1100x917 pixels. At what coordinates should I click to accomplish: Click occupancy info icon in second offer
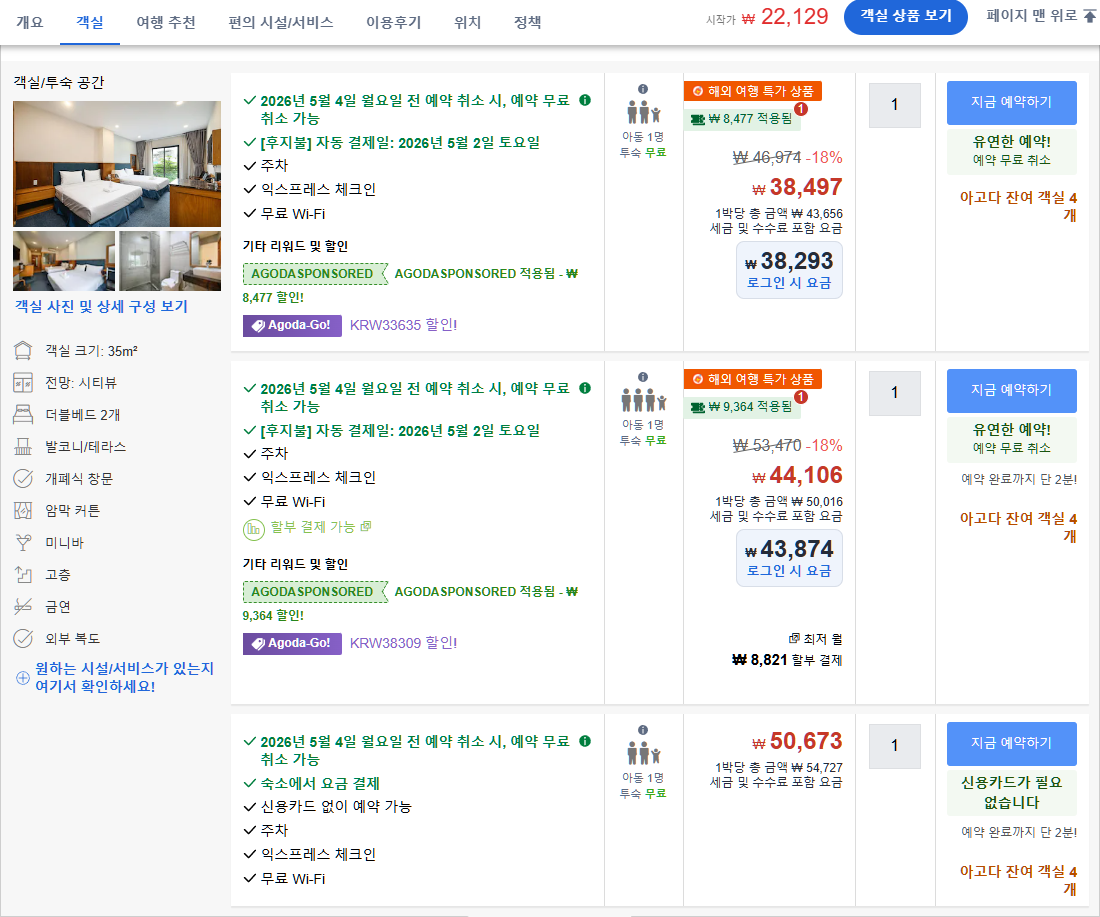click(643, 377)
